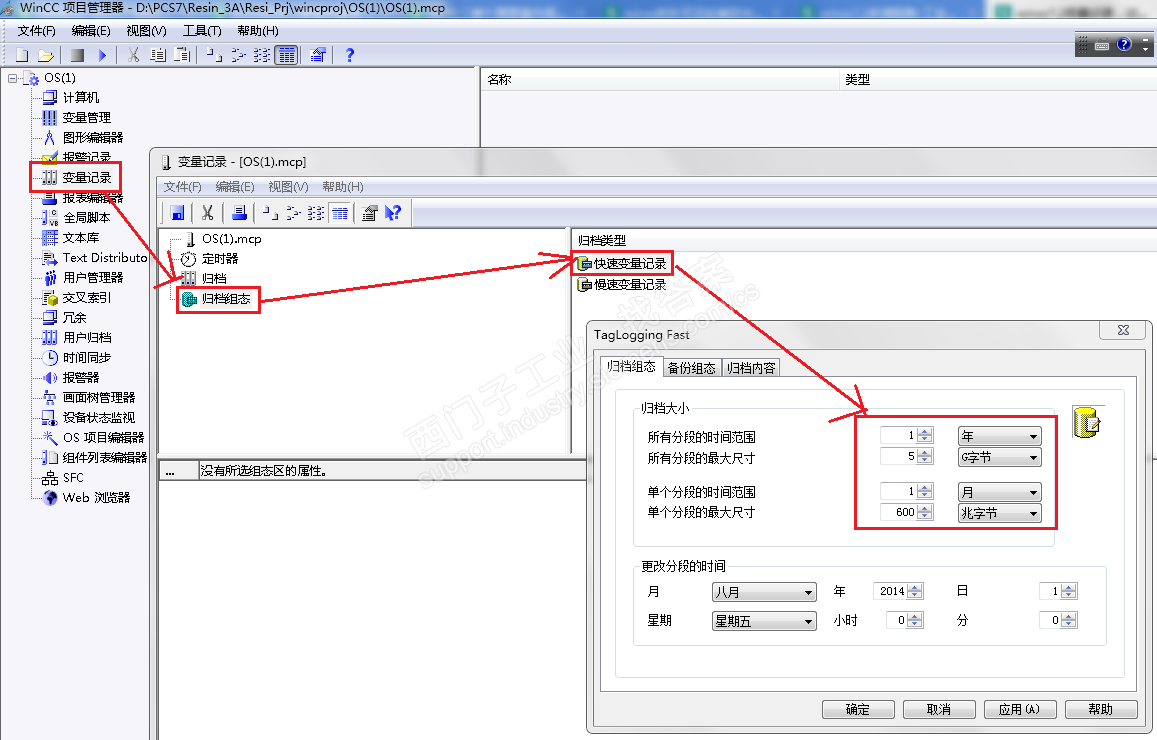The image size is (1157, 740).
Task: Open 星期五 weekday dropdown
Action: tap(764, 621)
